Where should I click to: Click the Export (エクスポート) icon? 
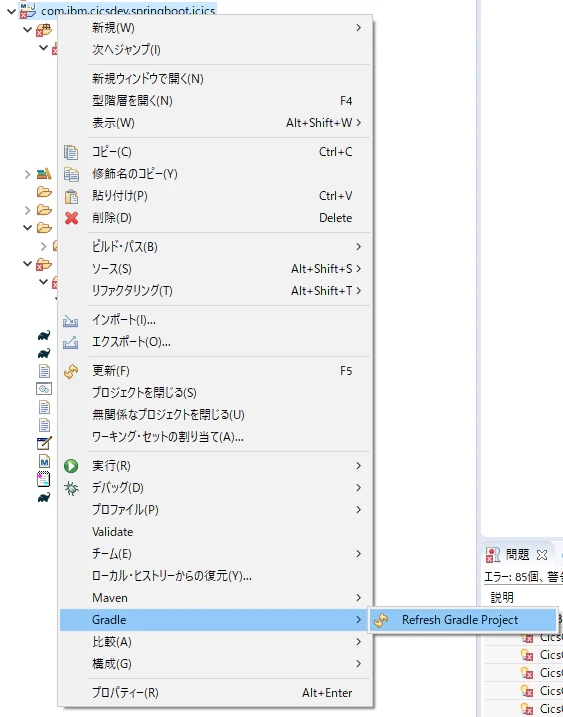(x=70, y=342)
